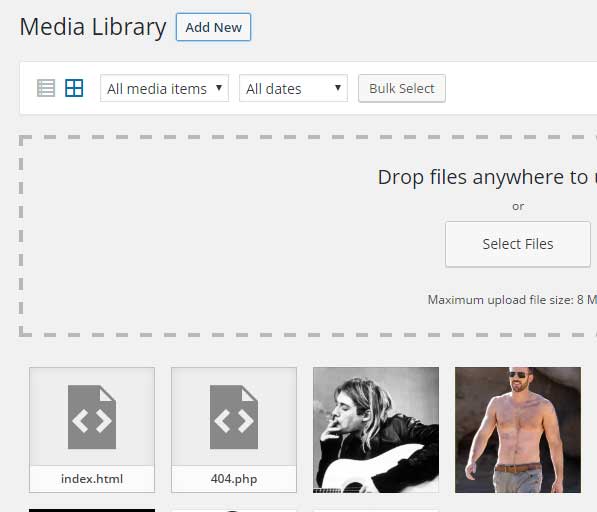Click the arrow on All dates filter
Screen dimensions: 597x512
pos(337,88)
